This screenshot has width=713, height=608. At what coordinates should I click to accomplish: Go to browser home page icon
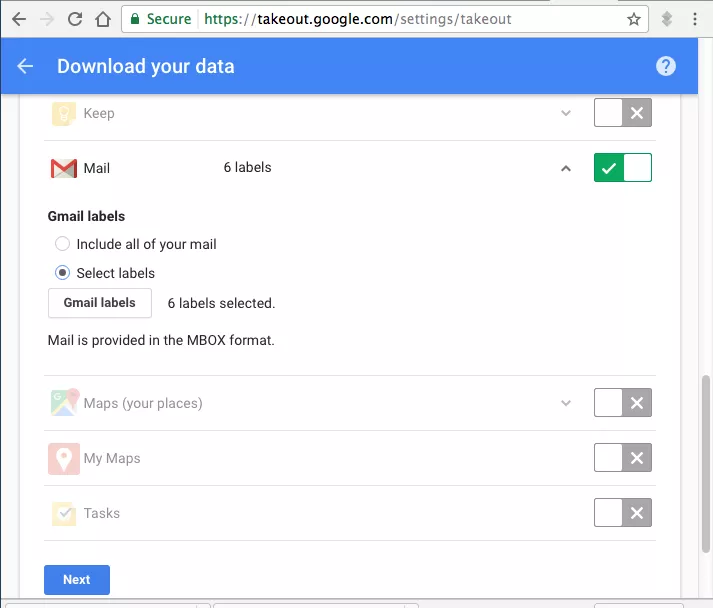pyautogui.click(x=103, y=19)
